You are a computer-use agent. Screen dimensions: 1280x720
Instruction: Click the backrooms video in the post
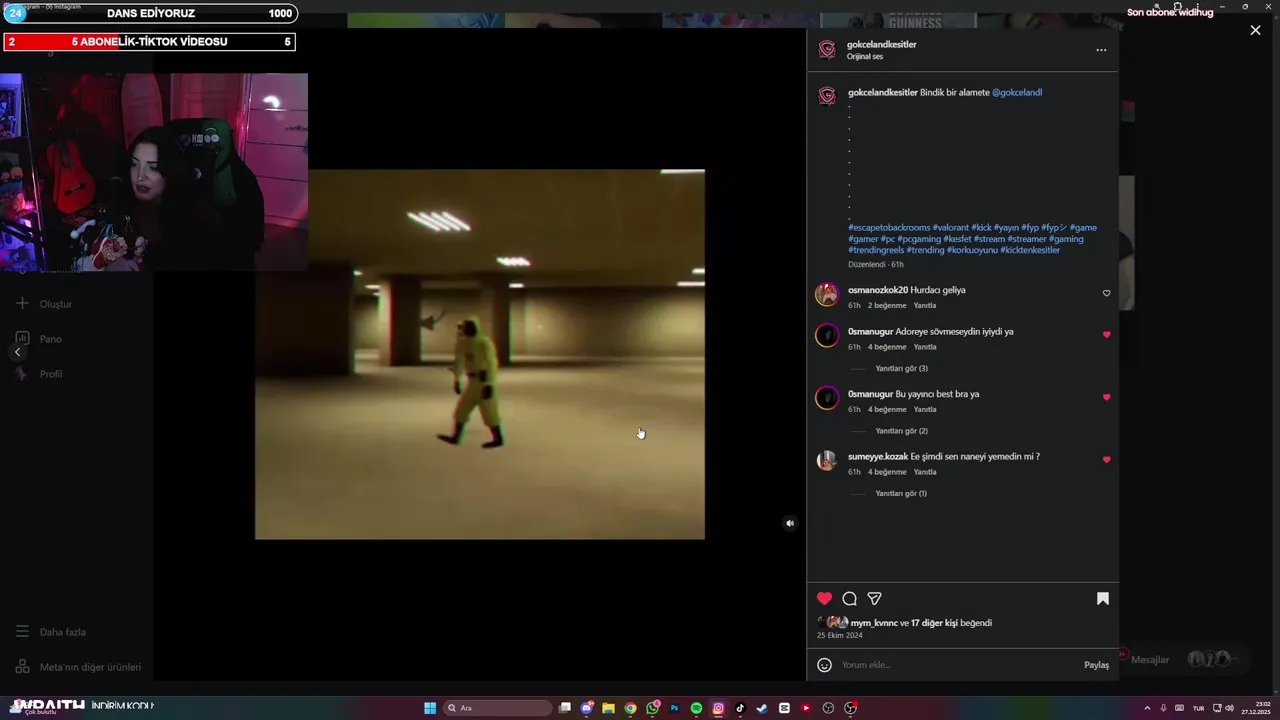pos(480,354)
